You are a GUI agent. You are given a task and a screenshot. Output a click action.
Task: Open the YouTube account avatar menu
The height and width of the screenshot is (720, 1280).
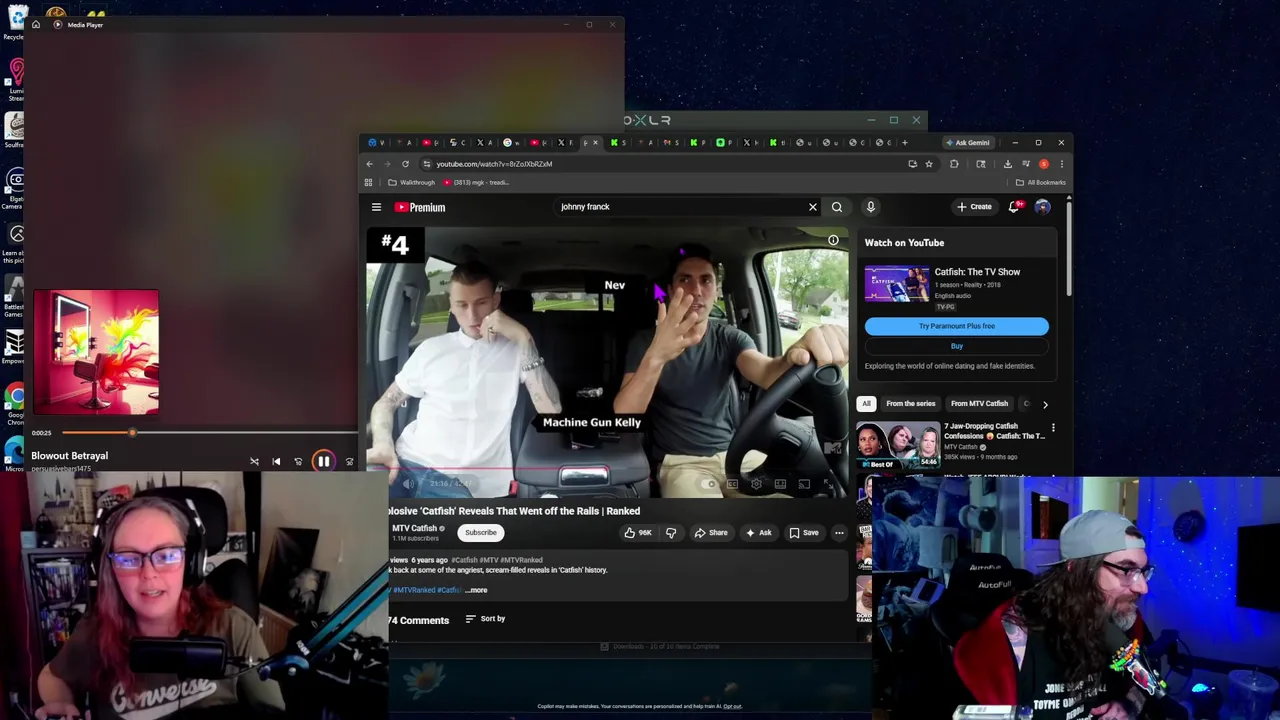[1042, 207]
